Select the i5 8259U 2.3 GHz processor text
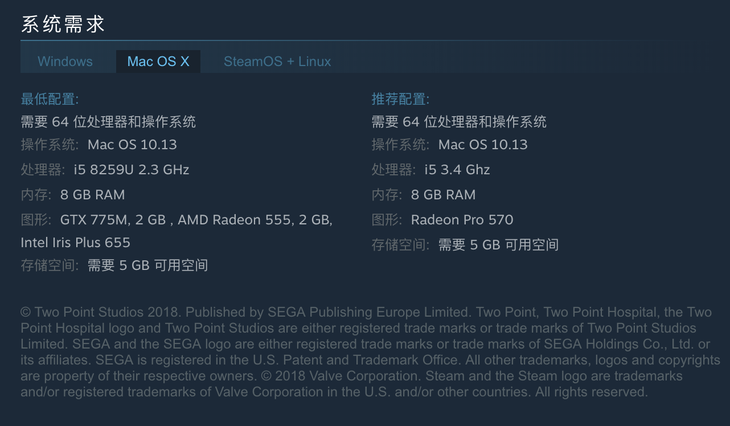 [x=131, y=169]
